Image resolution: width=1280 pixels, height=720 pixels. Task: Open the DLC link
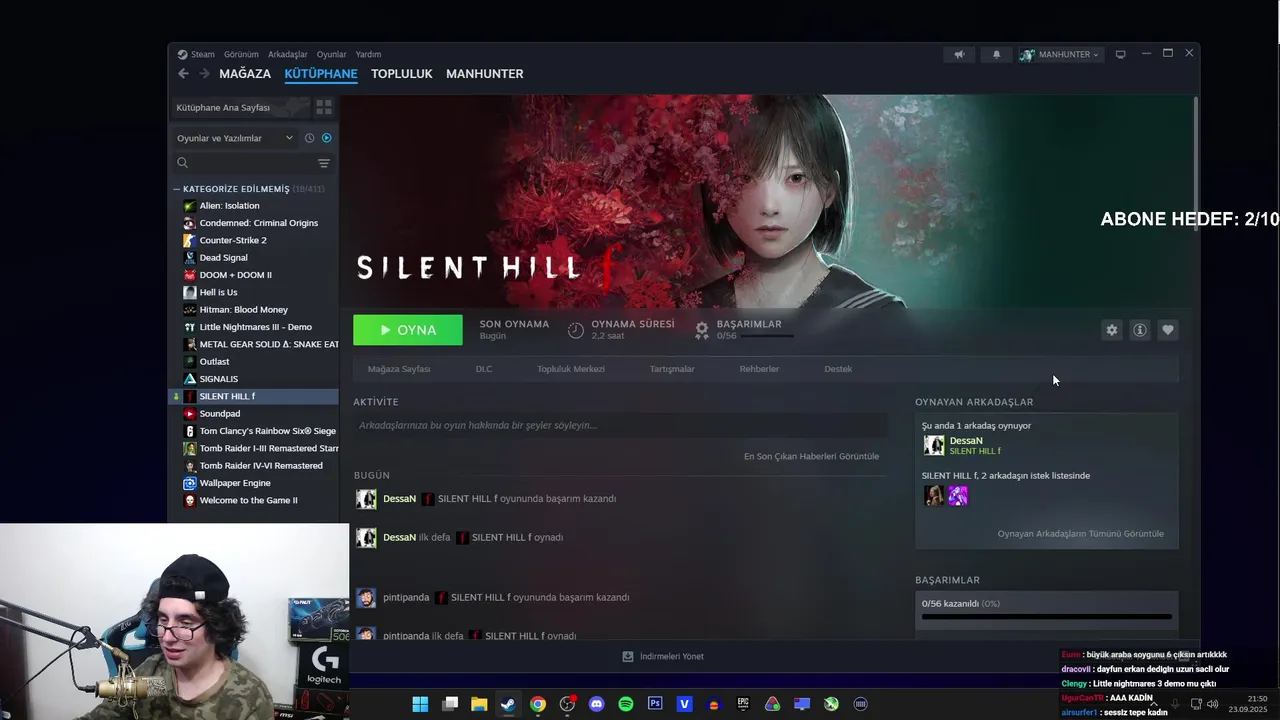[x=484, y=369]
